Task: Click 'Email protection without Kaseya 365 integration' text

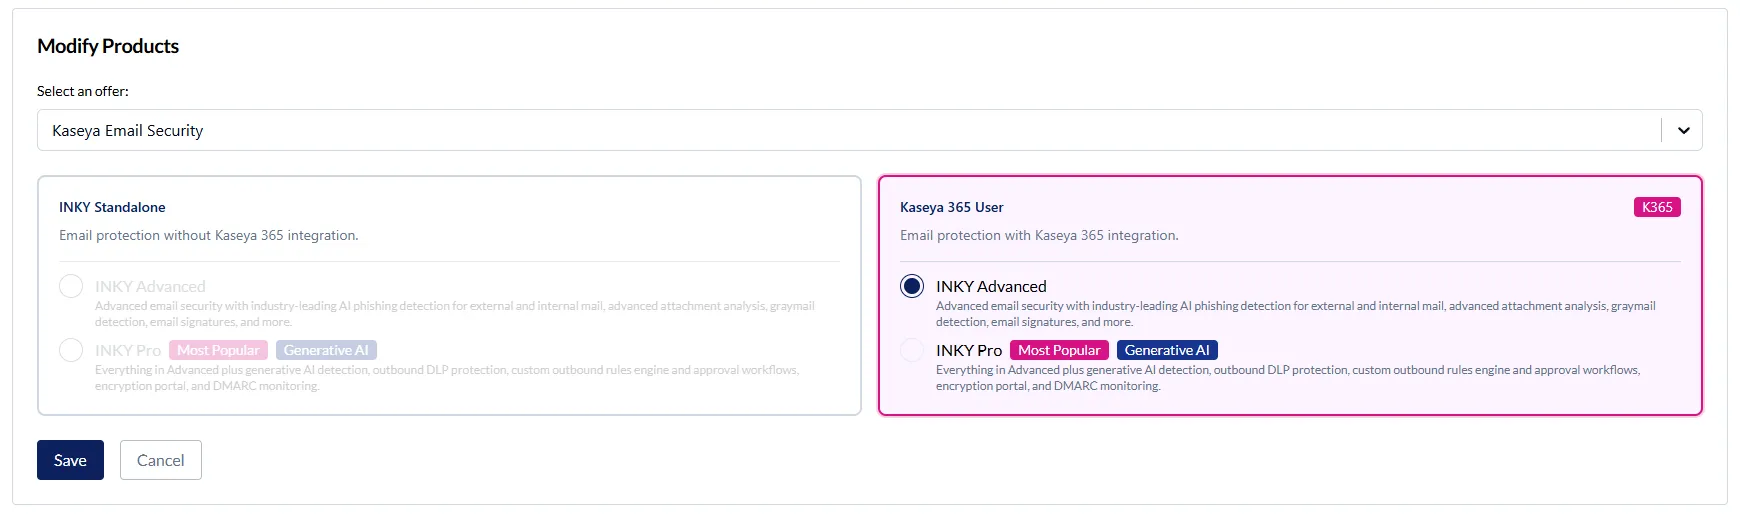Action: (x=208, y=235)
